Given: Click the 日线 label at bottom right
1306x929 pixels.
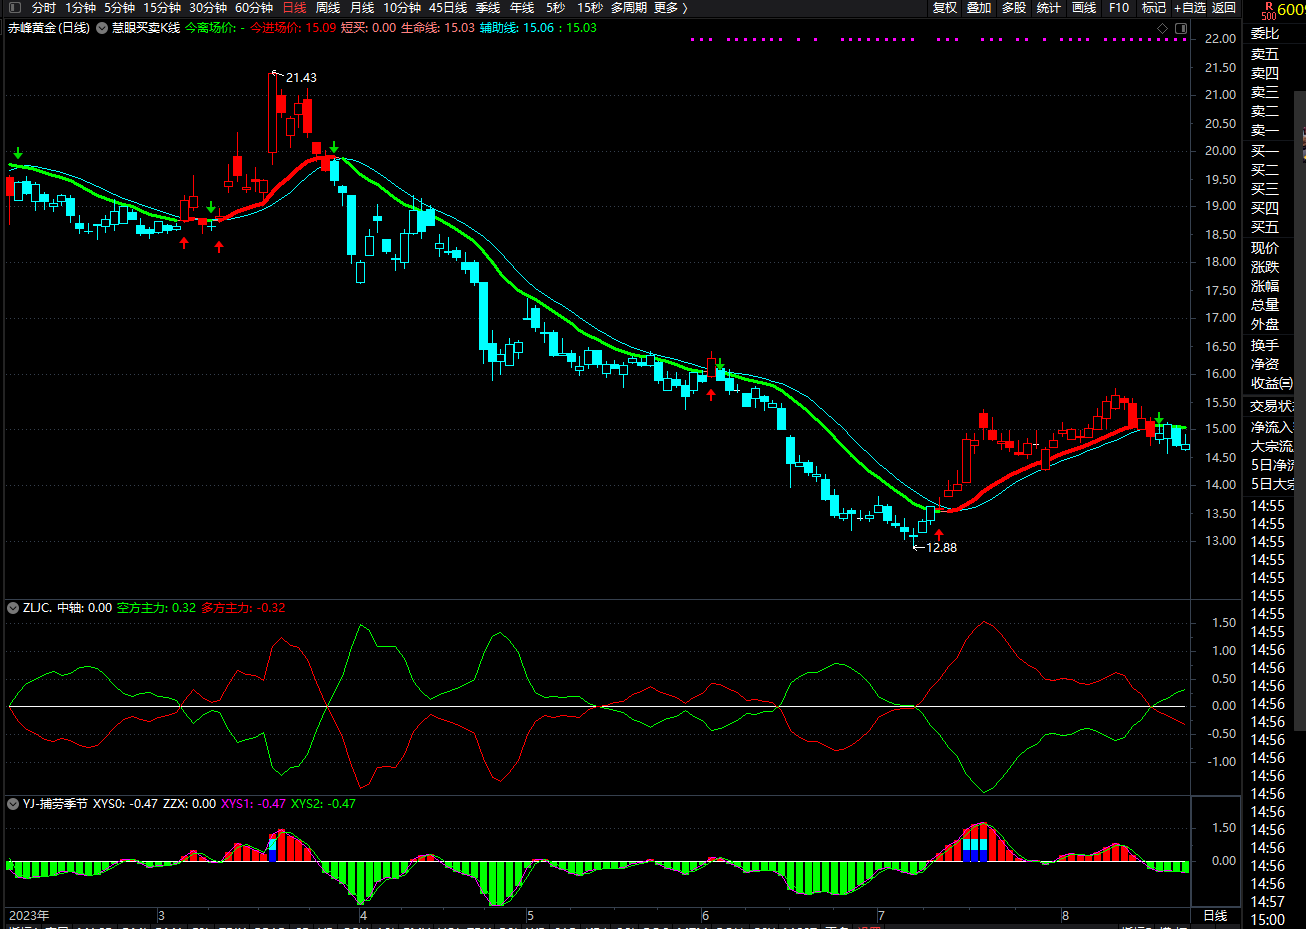Looking at the screenshot, I should click(x=1215, y=915).
